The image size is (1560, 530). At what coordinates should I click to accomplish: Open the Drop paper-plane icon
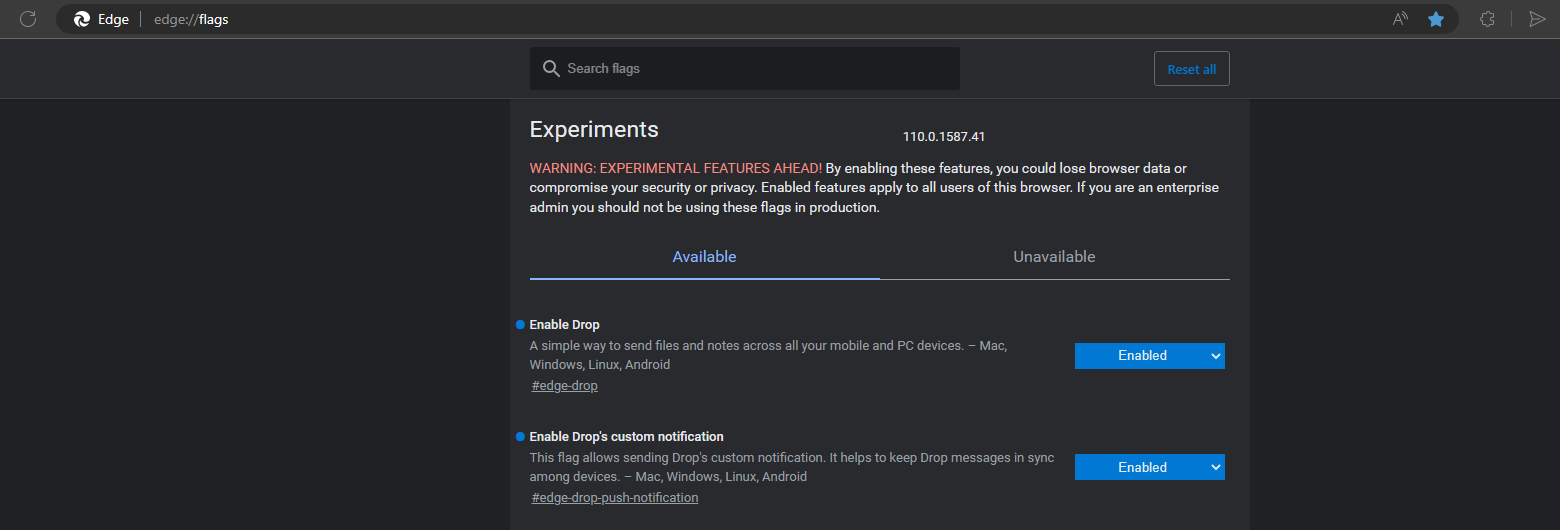tap(1537, 19)
